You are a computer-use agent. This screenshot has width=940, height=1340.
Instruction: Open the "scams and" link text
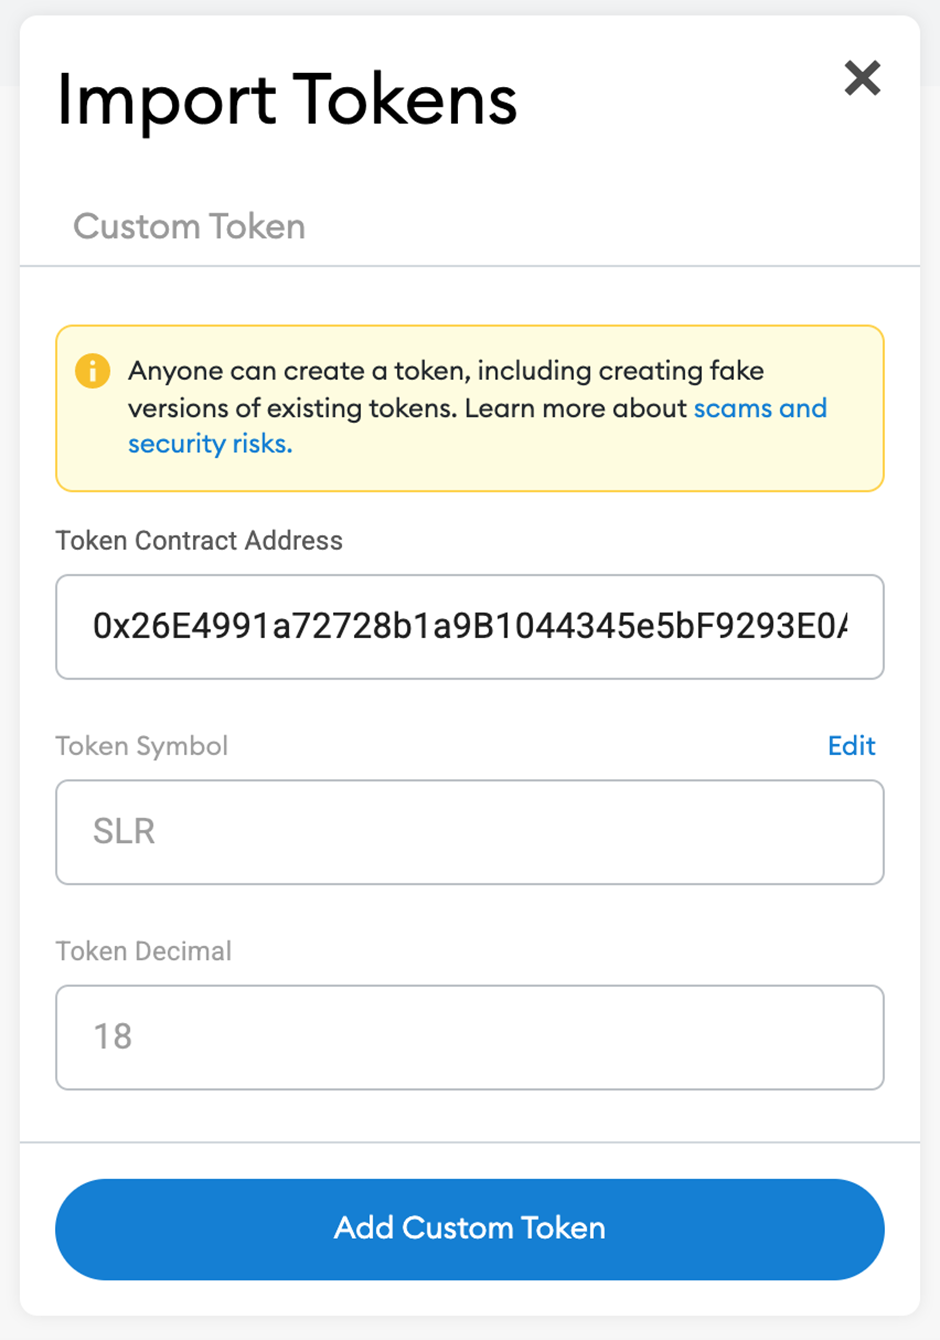[x=760, y=408]
